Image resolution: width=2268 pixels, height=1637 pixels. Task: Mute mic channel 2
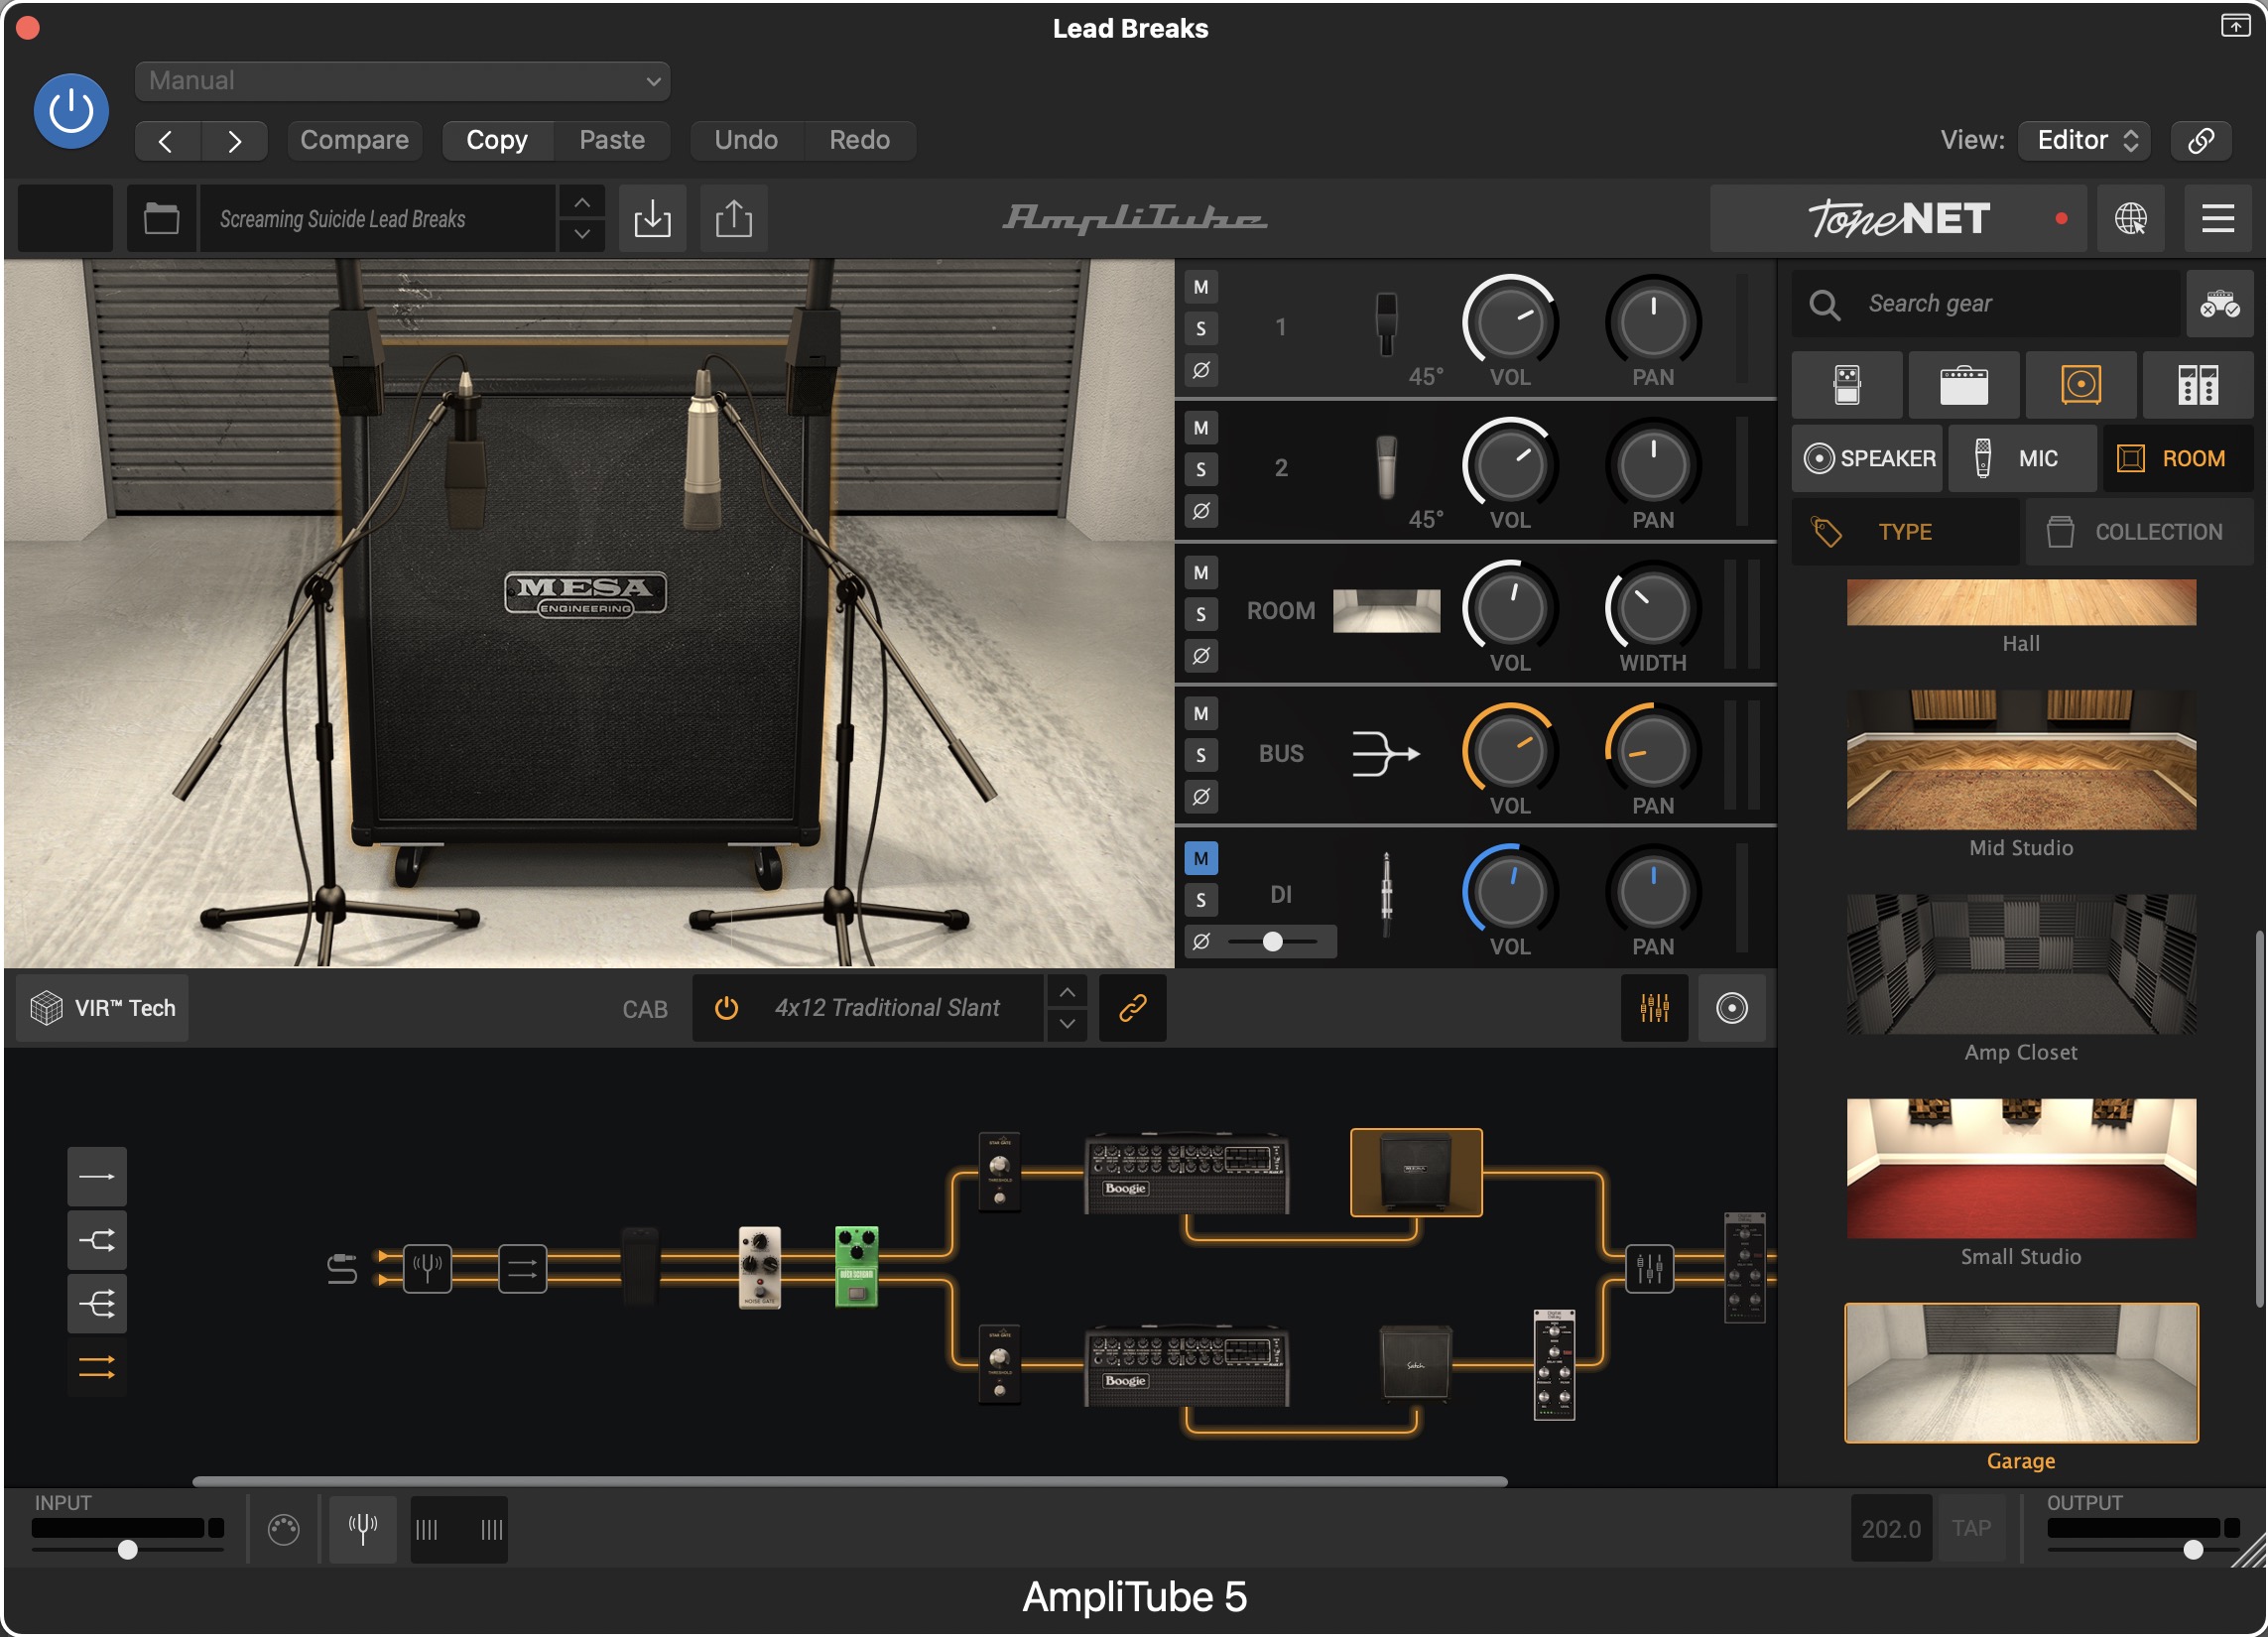1201,429
